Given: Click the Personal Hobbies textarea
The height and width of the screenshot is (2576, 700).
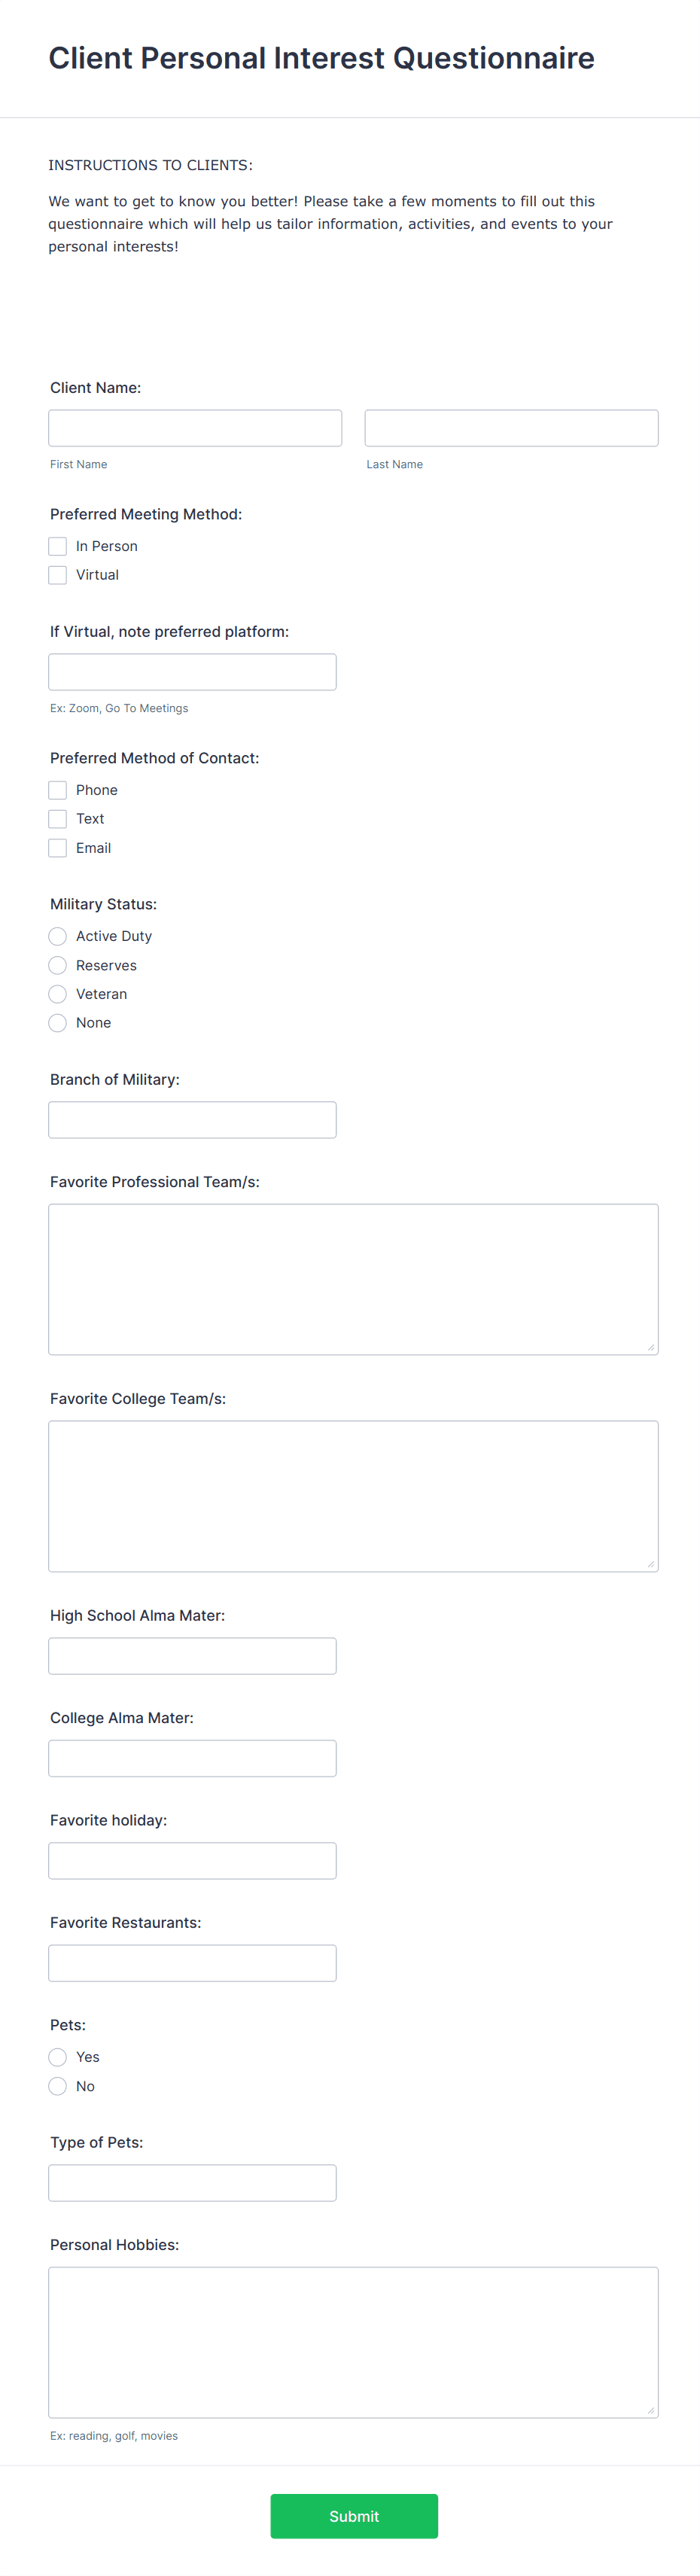Looking at the screenshot, I should click(352, 2340).
